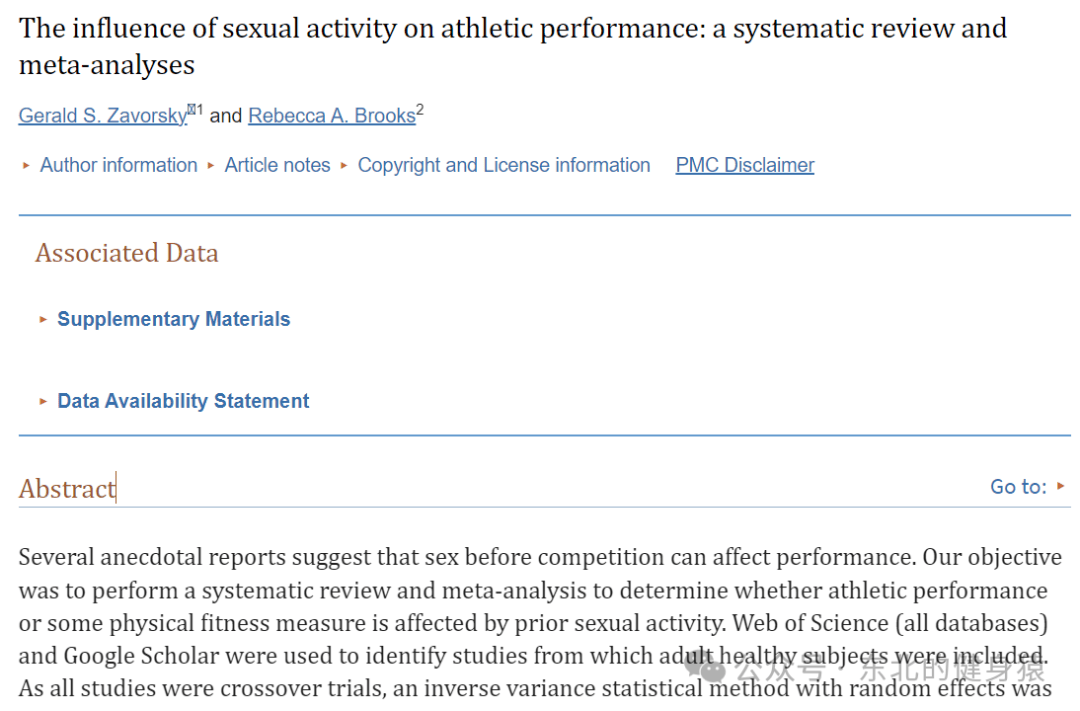The height and width of the screenshot is (711, 1080).
Task: Click the triangle arrow before Copyright and License
Action: [344, 165]
